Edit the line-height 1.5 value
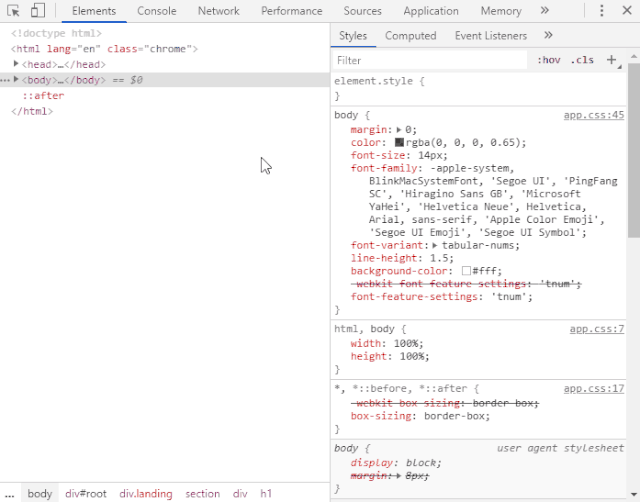640x502 pixels. point(439,258)
